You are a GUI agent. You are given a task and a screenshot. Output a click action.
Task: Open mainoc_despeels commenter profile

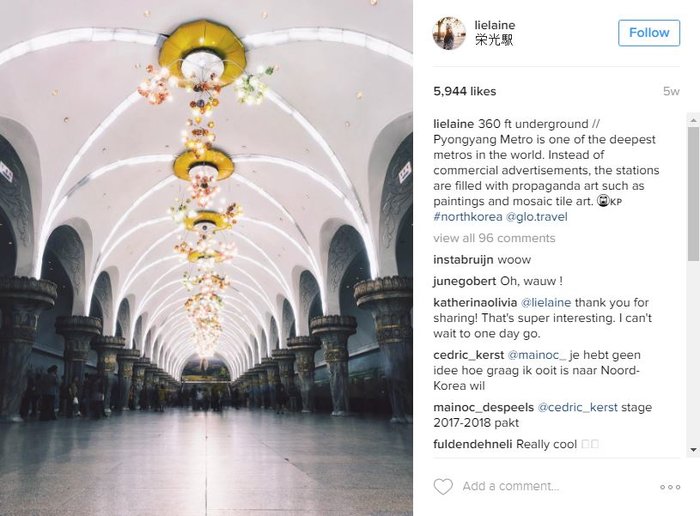tap(483, 407)
